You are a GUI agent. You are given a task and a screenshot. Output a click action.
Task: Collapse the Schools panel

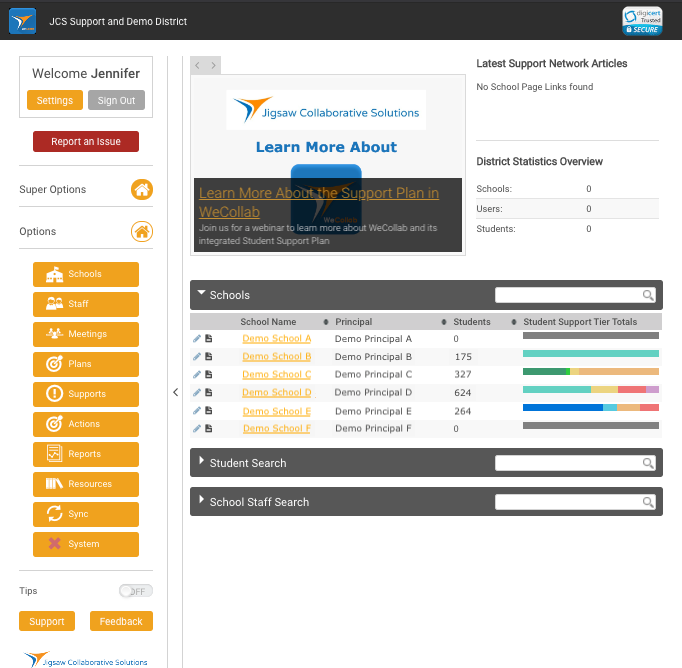[202, 294]
